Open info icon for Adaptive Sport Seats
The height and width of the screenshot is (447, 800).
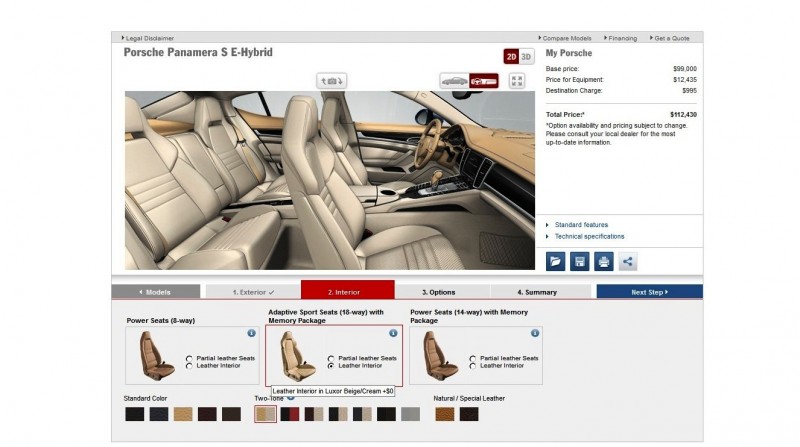[393, 333]
